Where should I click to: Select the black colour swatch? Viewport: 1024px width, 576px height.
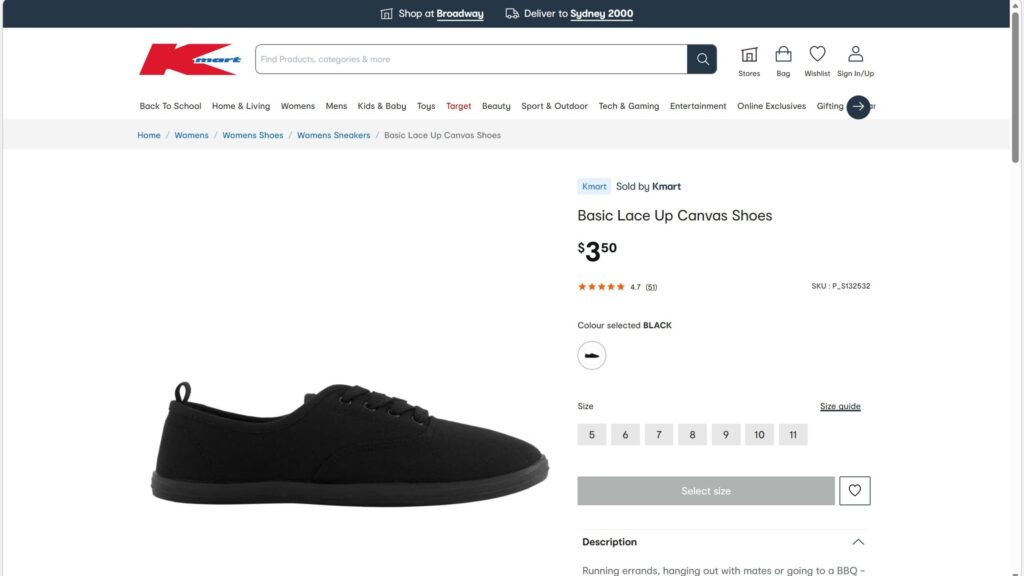592,355
